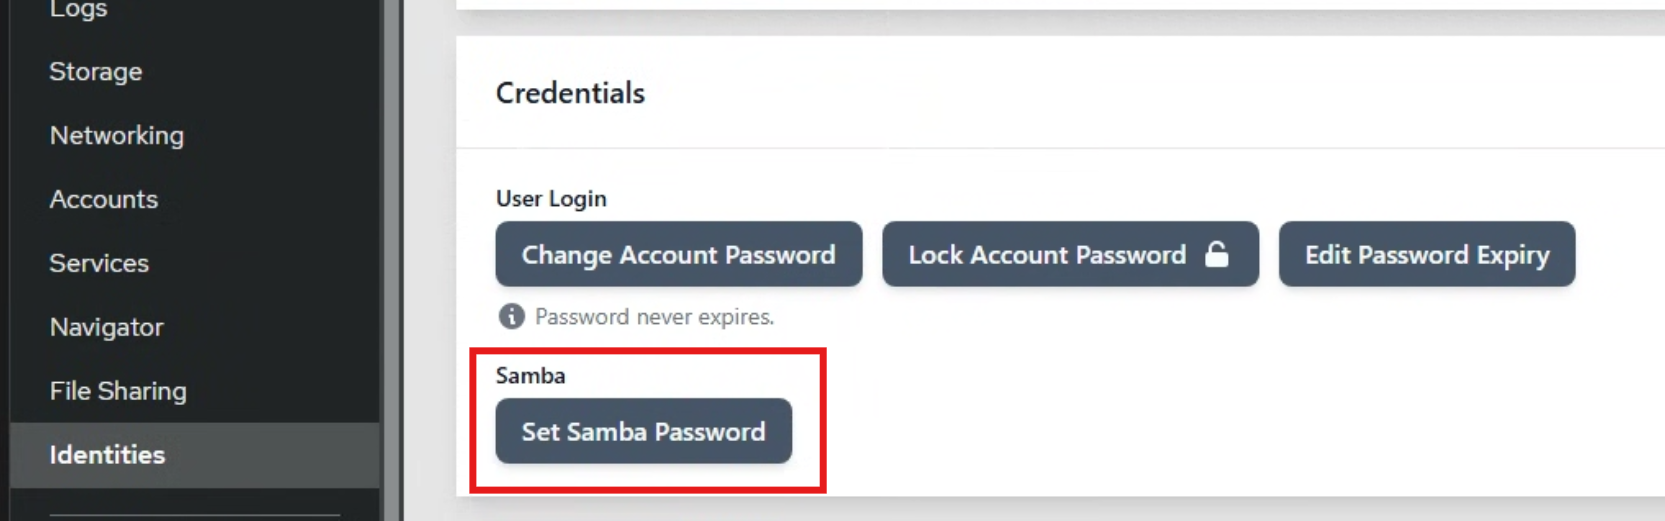Open Edit Password Expiry dialog
The height and width of the screenshot is (521, 1665).
pyautogui.click(x=1427, y=254)
